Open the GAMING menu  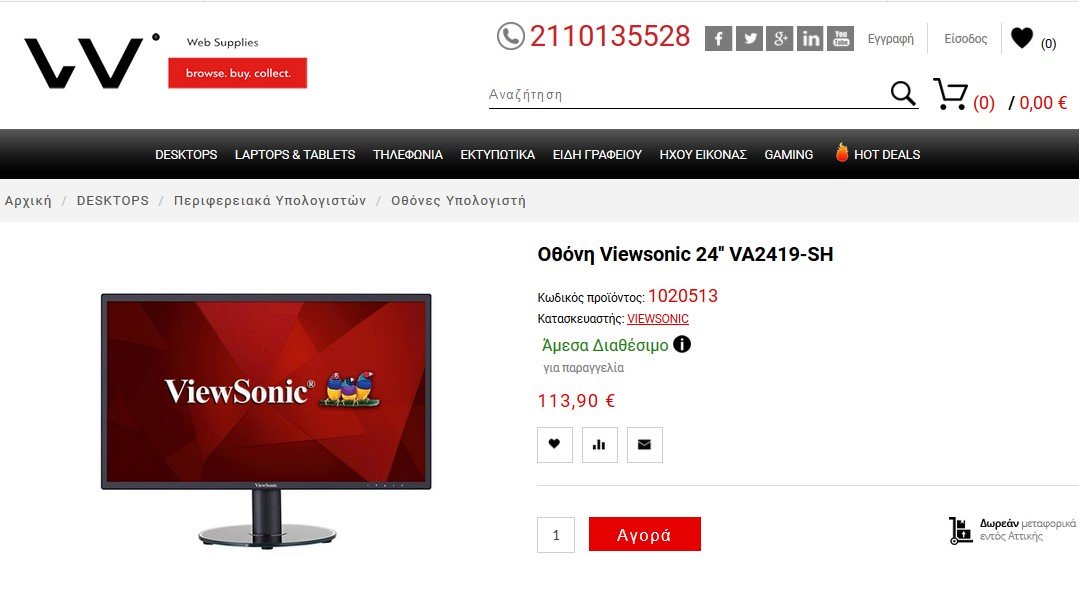[789, 155]
